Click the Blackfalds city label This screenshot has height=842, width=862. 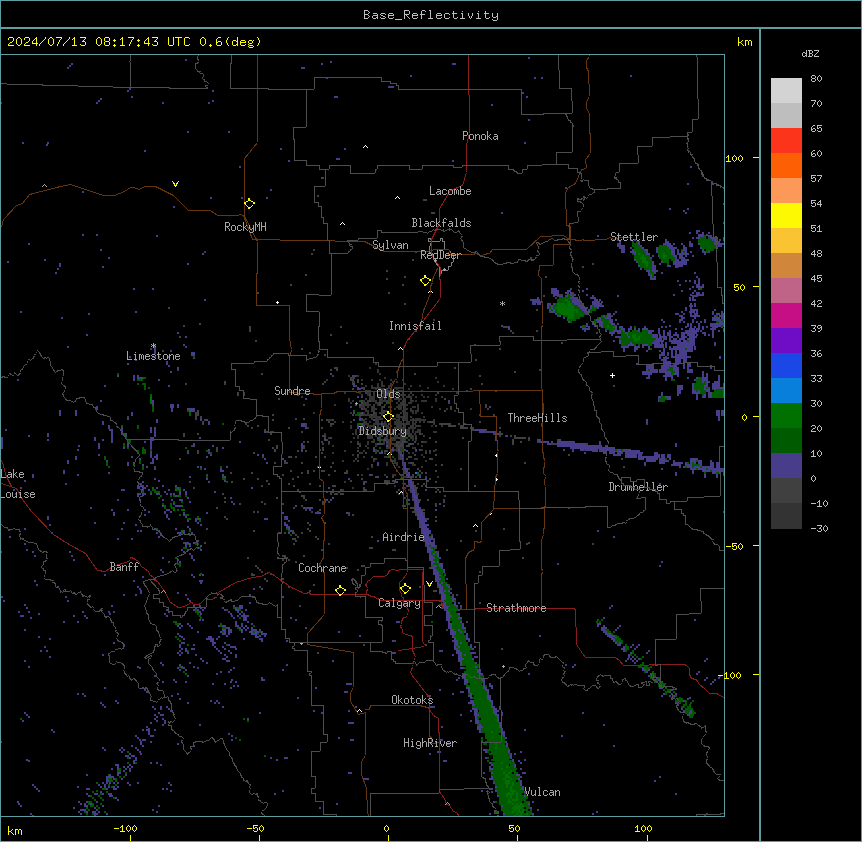coord(441,223)
